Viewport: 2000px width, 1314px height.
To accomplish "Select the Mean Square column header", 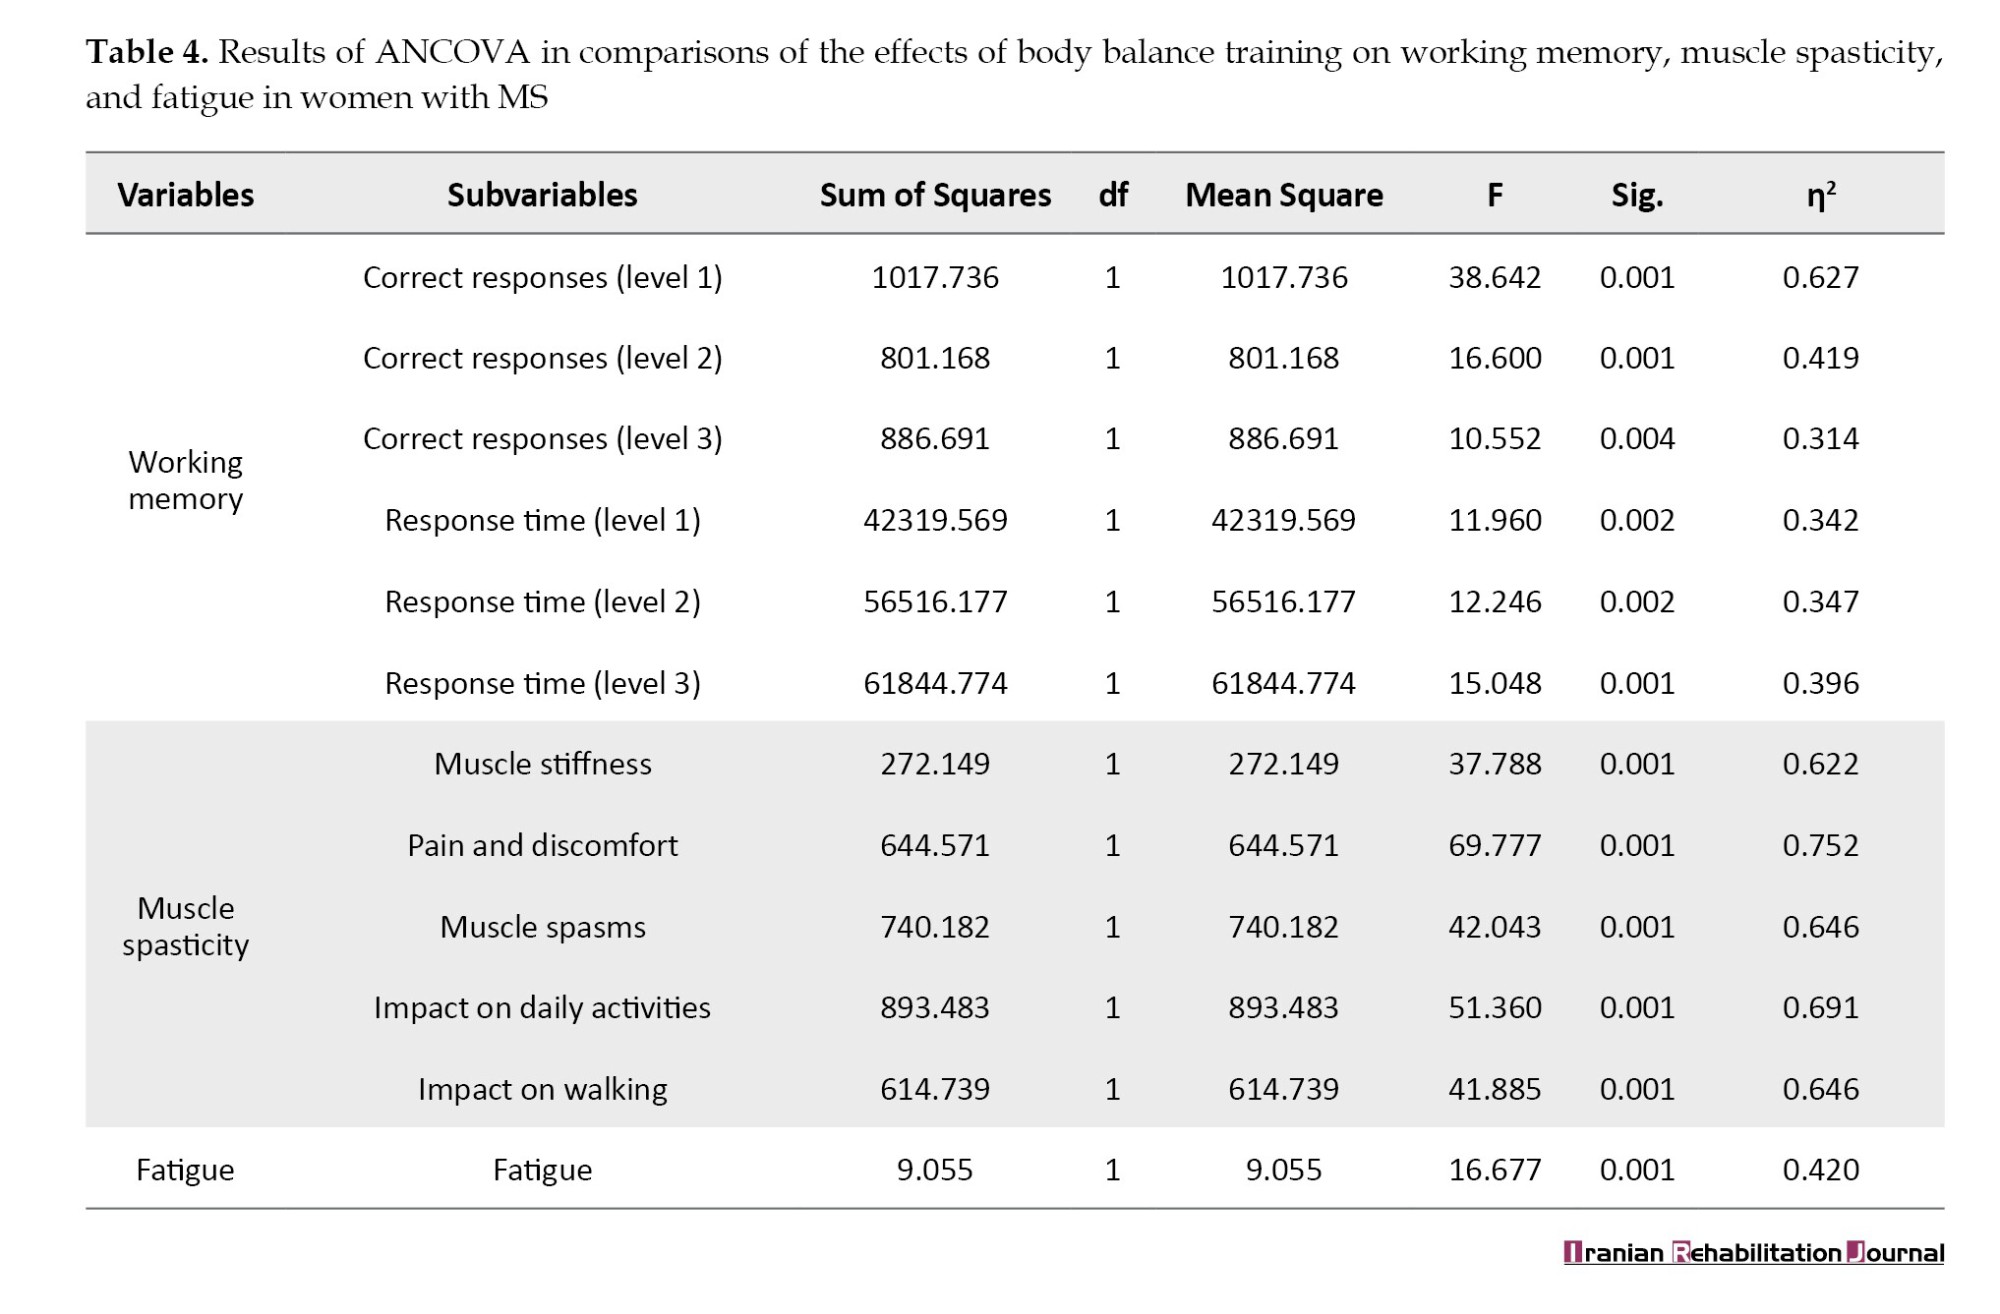I will [1284, 195].
